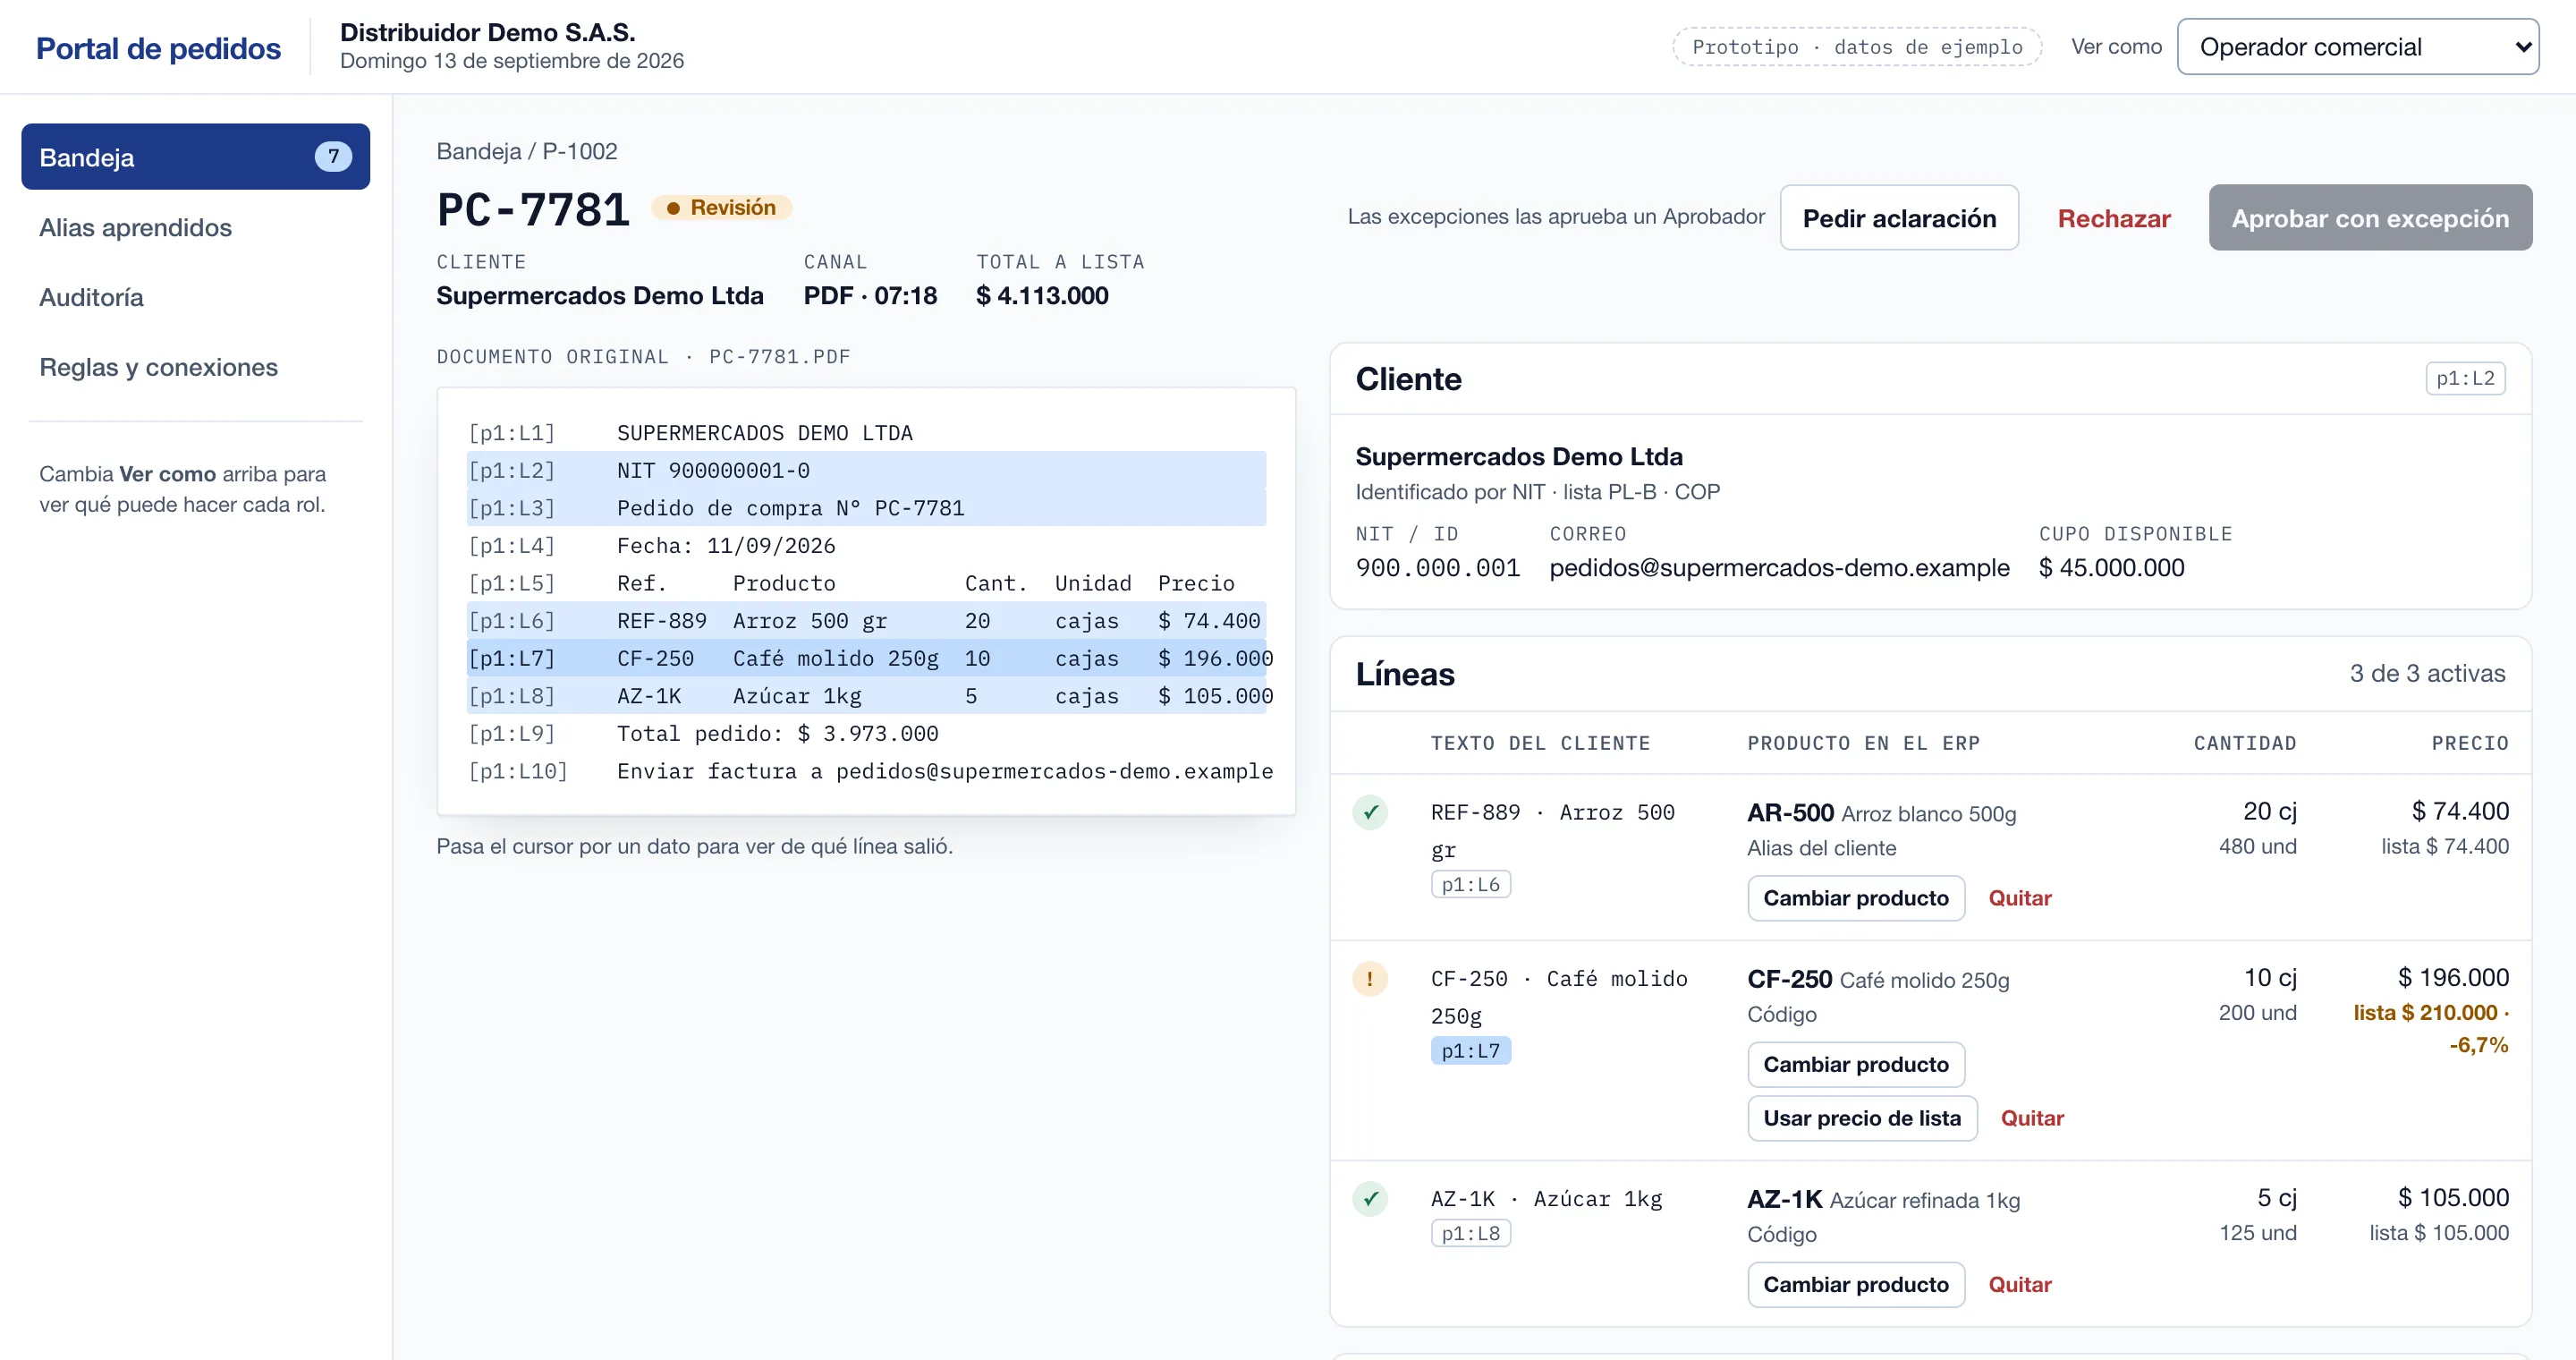Image resolution: width=2576 pixels, height=1360 pixels.
Task: Click the price warning lista $ 210.000 · -6,7%
Action: click(x=2431, y=1028)
